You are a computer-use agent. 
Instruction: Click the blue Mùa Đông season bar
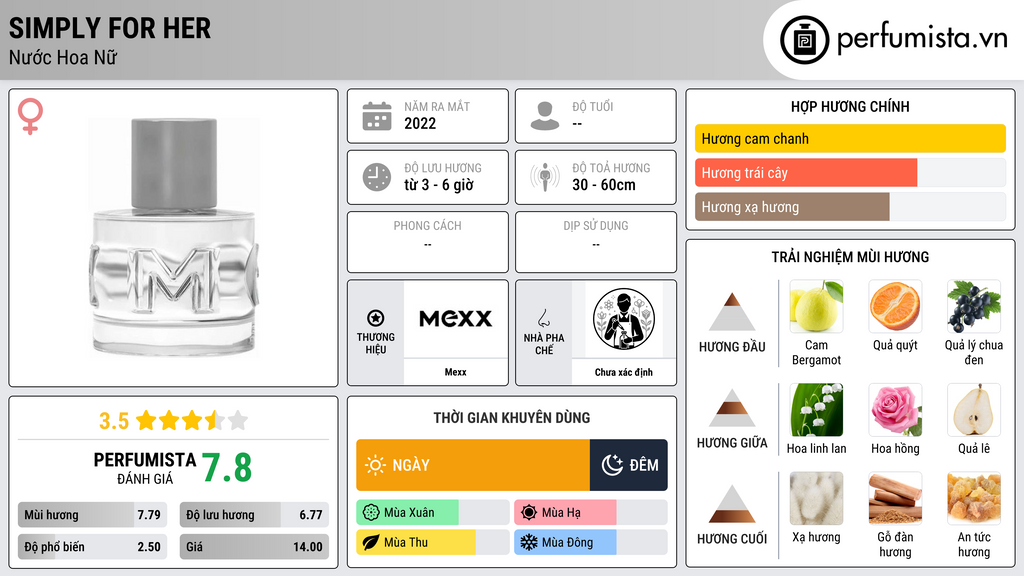tap(565, 542)
